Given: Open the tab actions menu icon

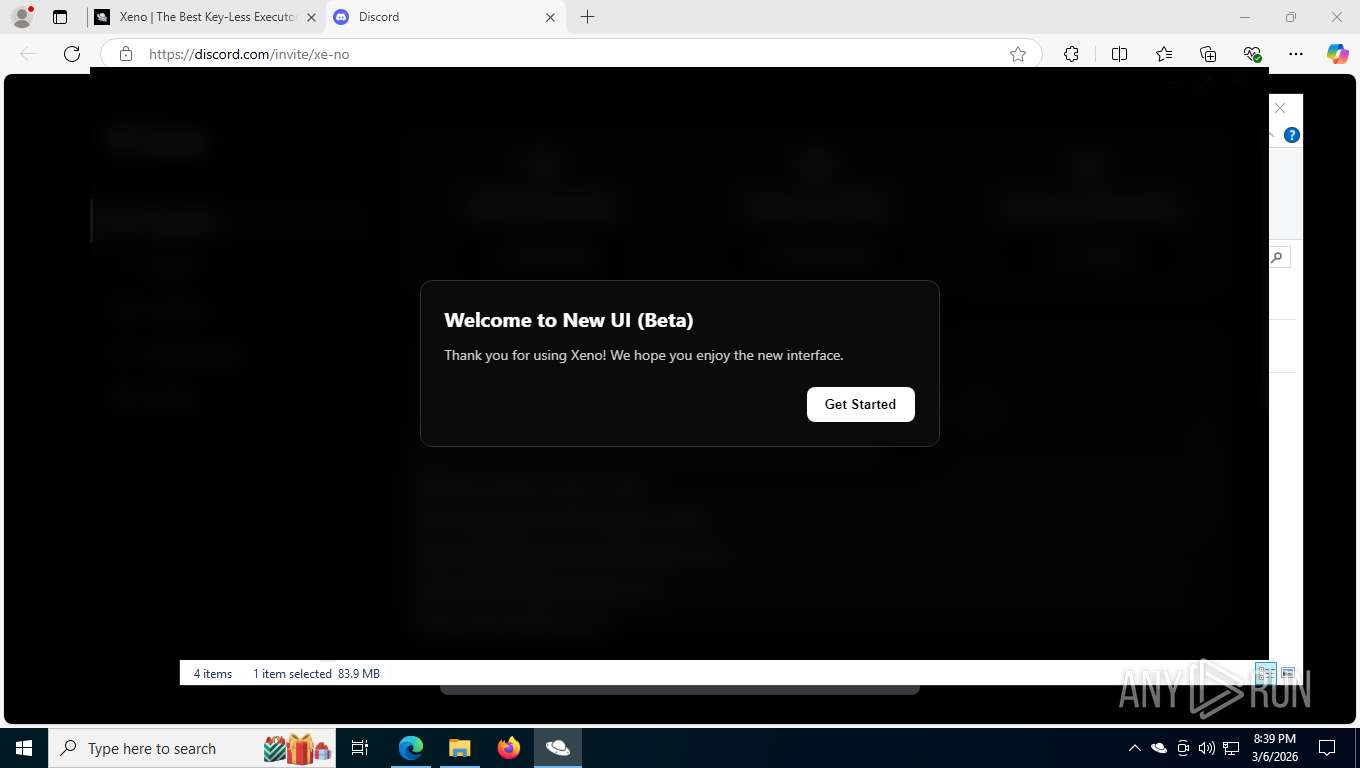Looking at the screenshot, I should click(60, 17).
